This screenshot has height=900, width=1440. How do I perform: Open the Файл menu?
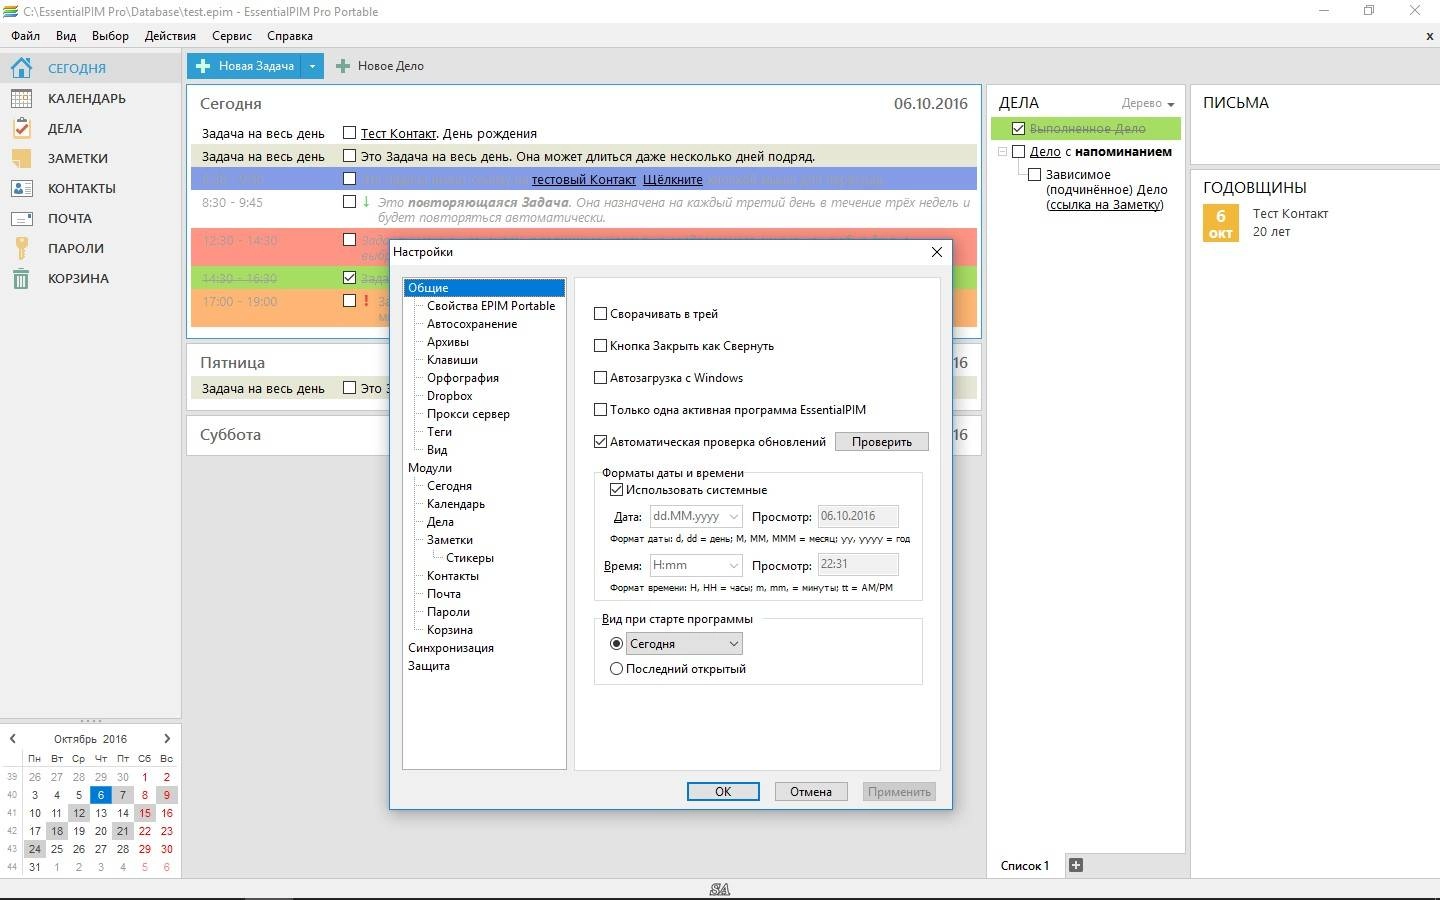[x=26, y=36]
